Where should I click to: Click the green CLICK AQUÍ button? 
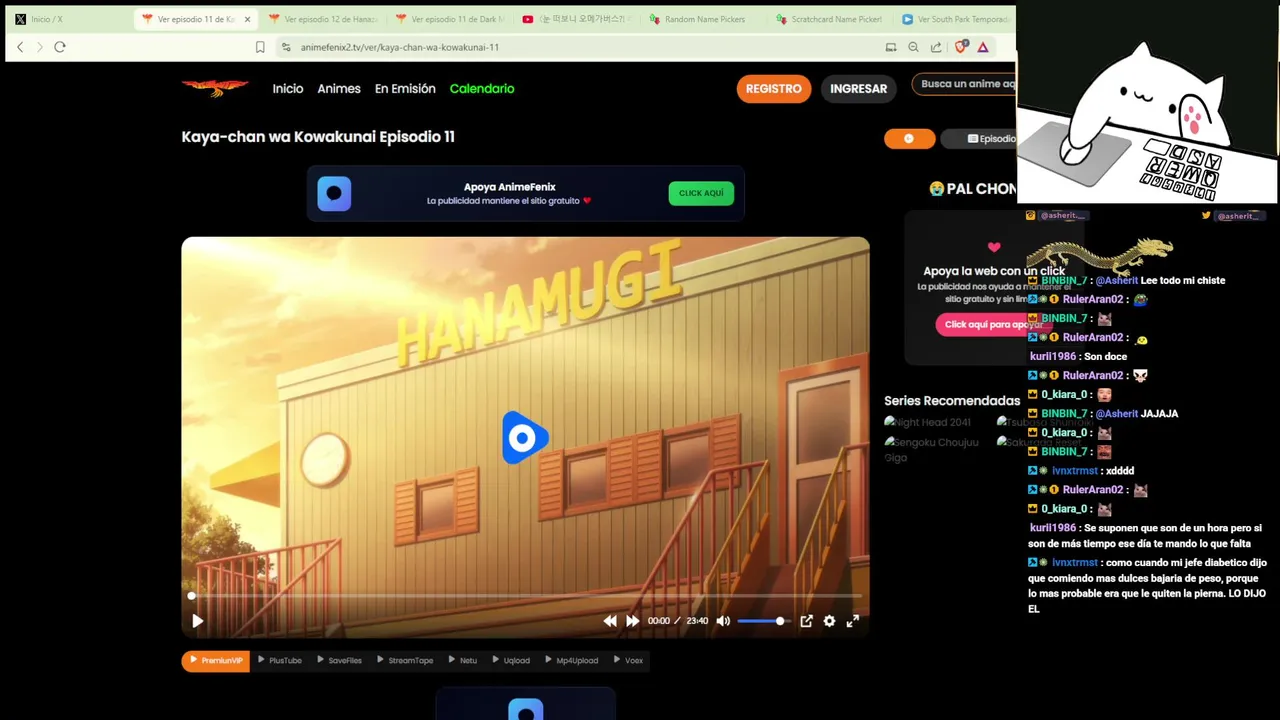pyautogui.click(x=701, y=193)
